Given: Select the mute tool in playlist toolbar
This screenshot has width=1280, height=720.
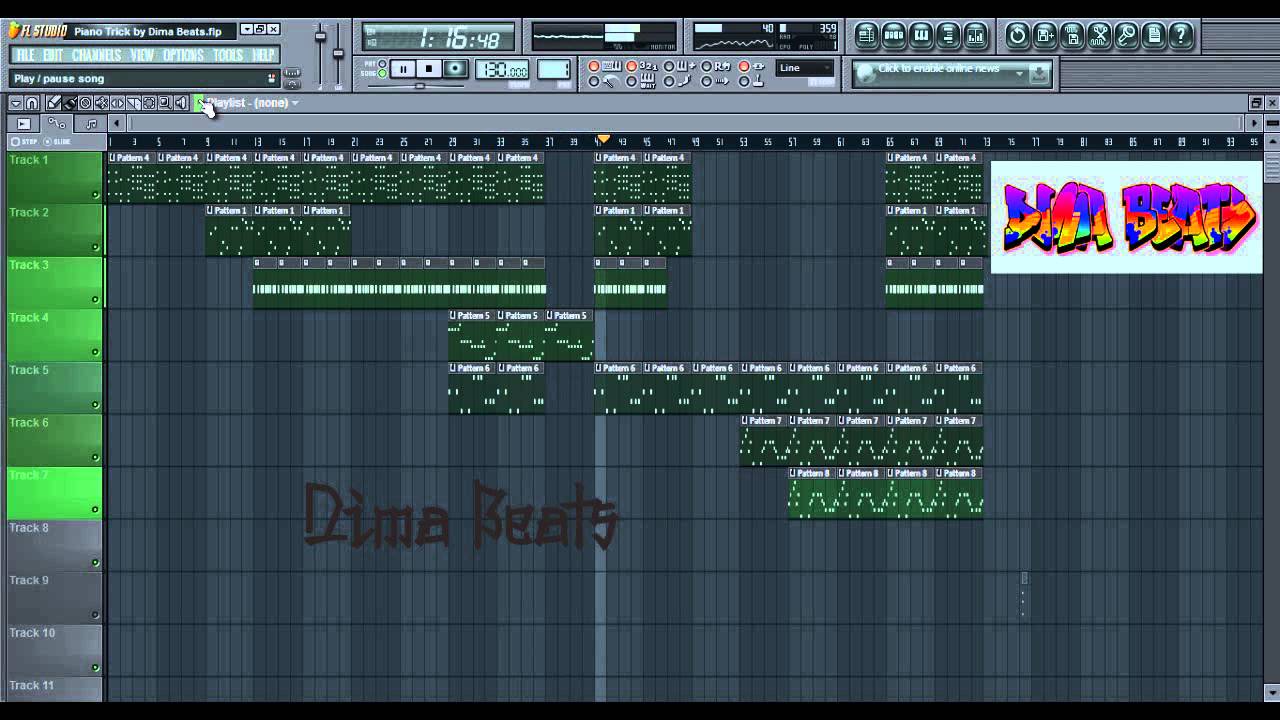Looking at the screenshot, I should click(x=101, y=103).
